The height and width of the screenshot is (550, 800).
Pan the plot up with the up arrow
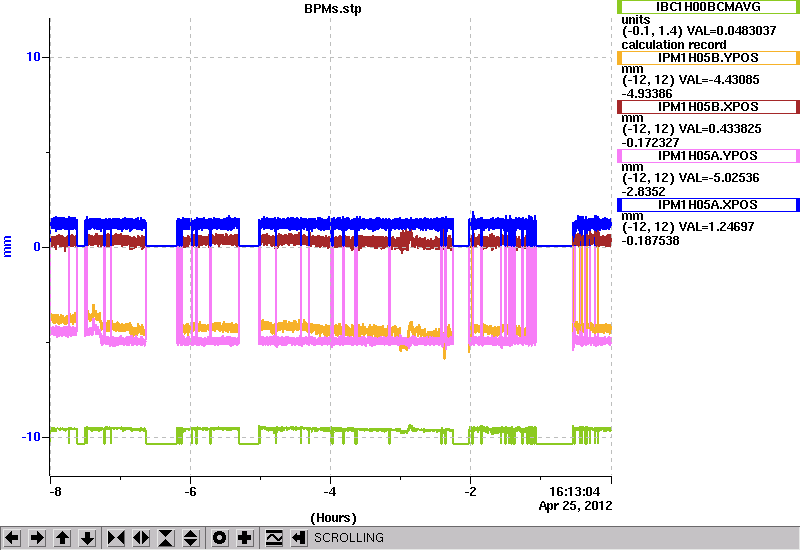pyautogui.click(x=62, y=538)
